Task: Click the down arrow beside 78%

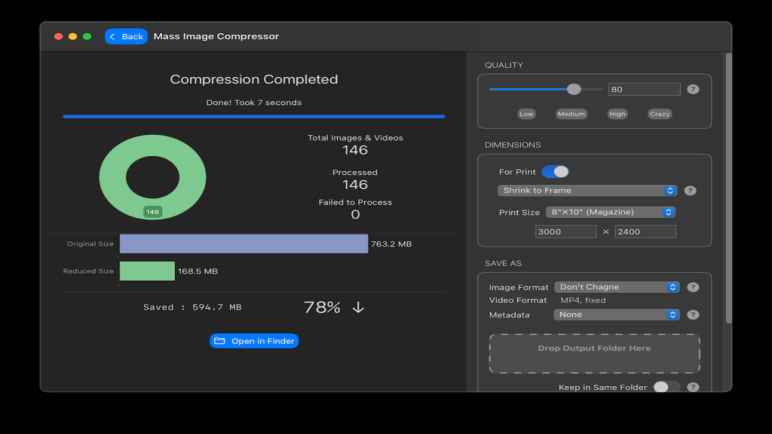Action: pyautogui.click(x=358, y=308)
